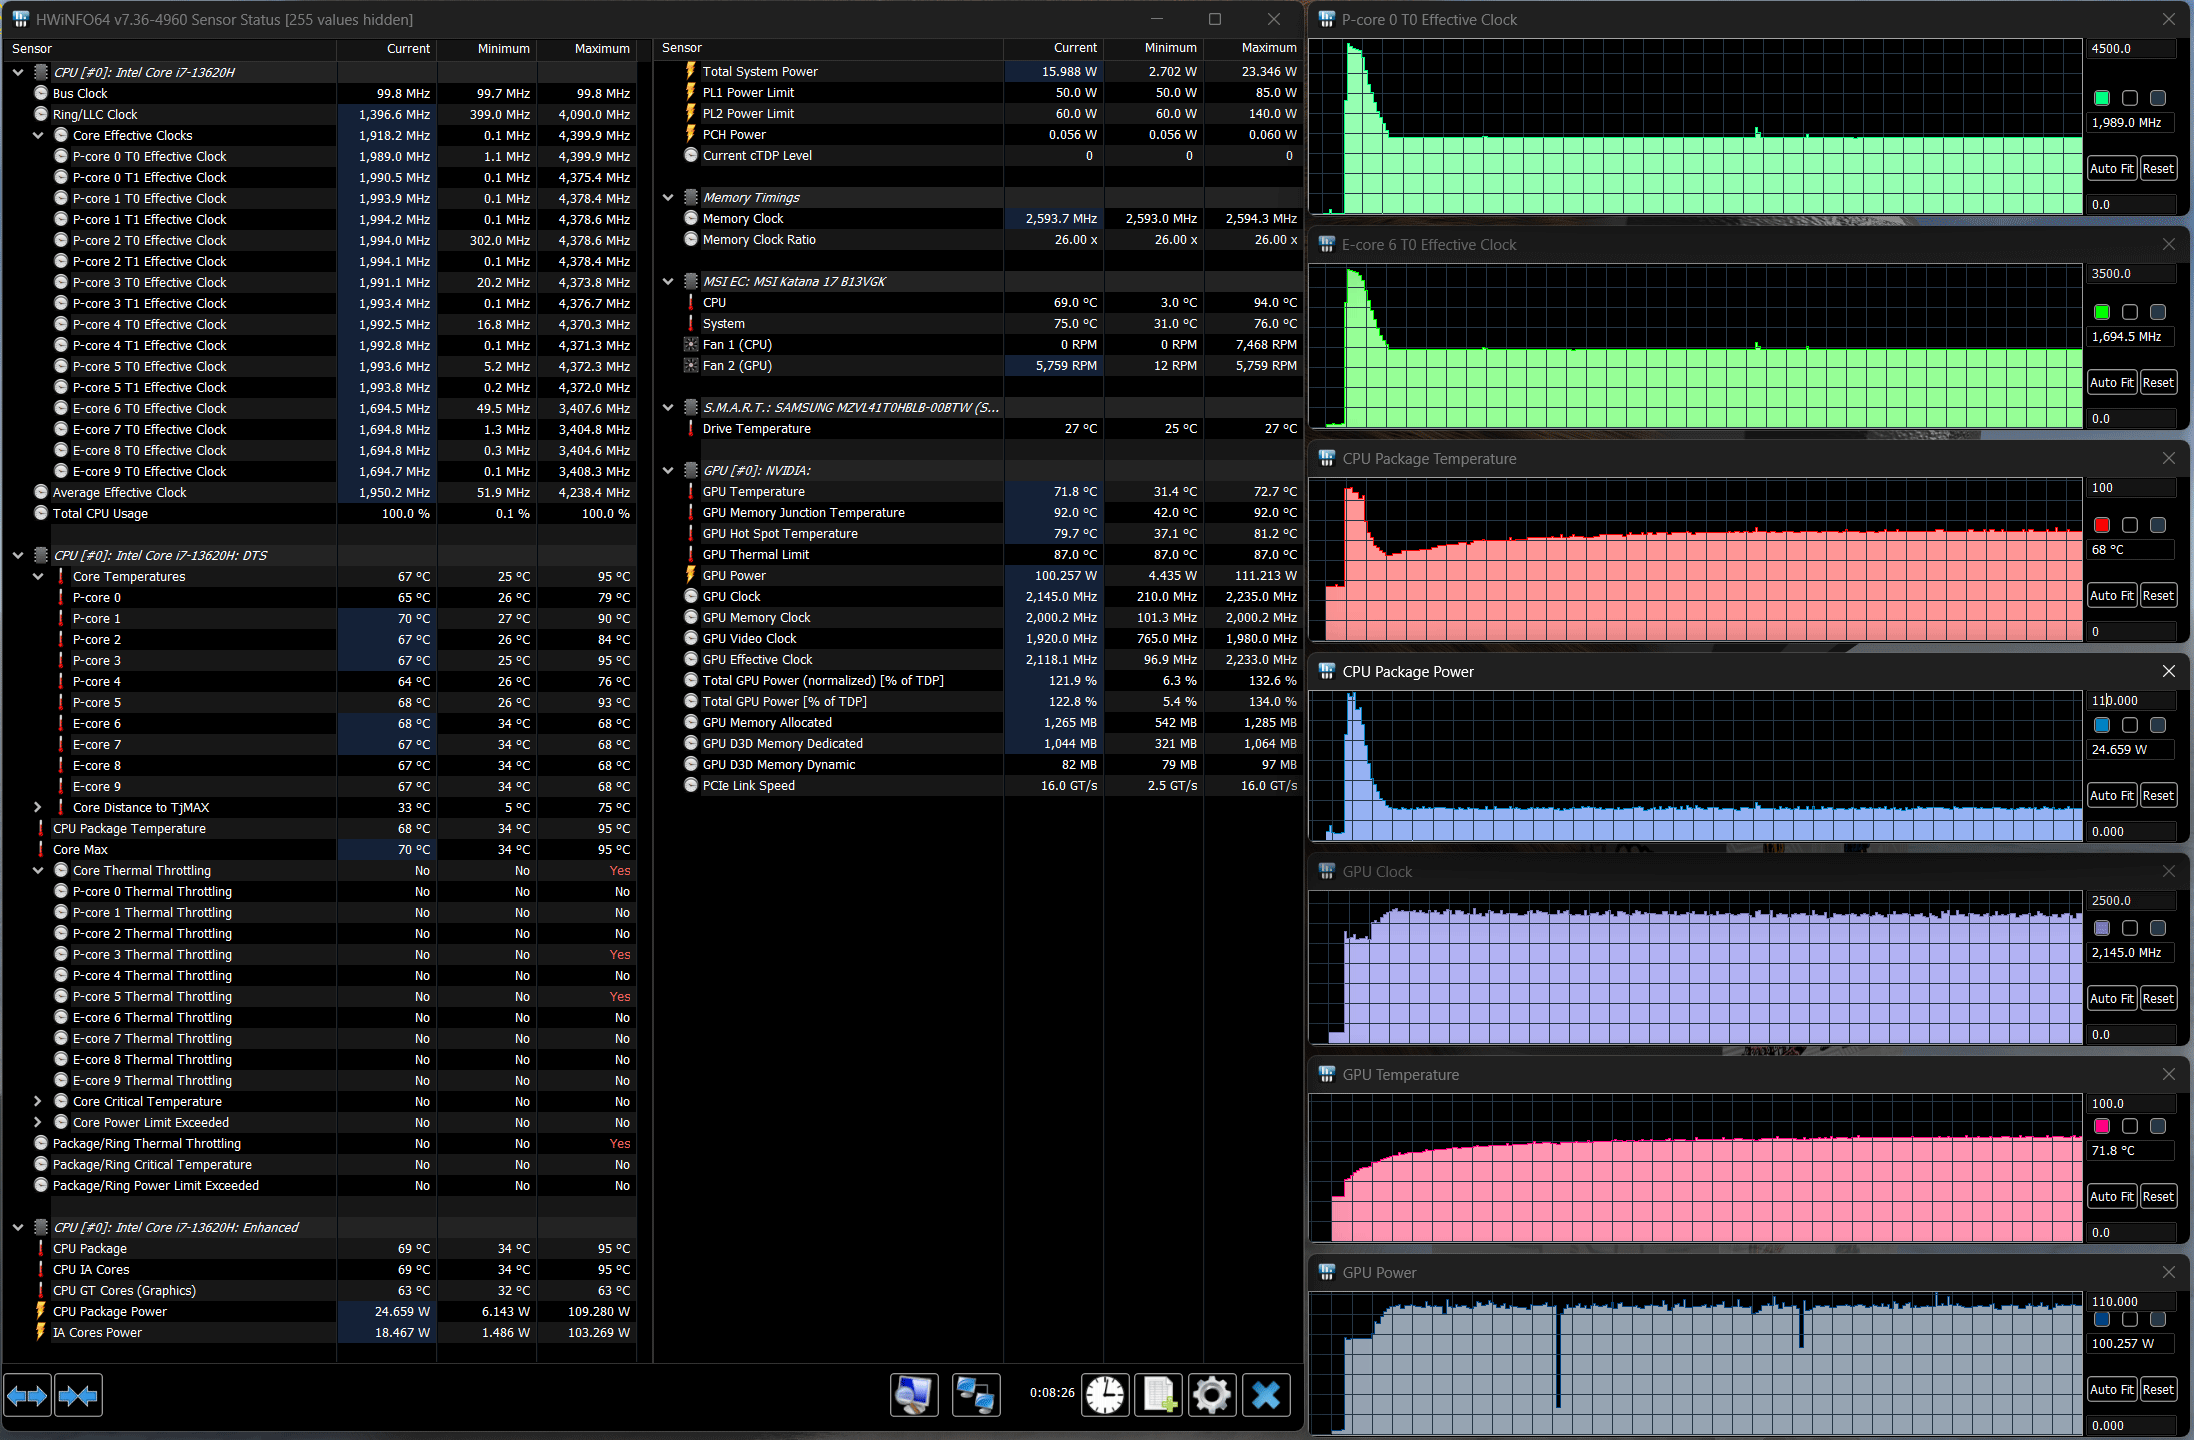This screenshot has height=1440, width=2194.
Task: Click the blue X close sensors icon
Action: tap(1266, 1395)
